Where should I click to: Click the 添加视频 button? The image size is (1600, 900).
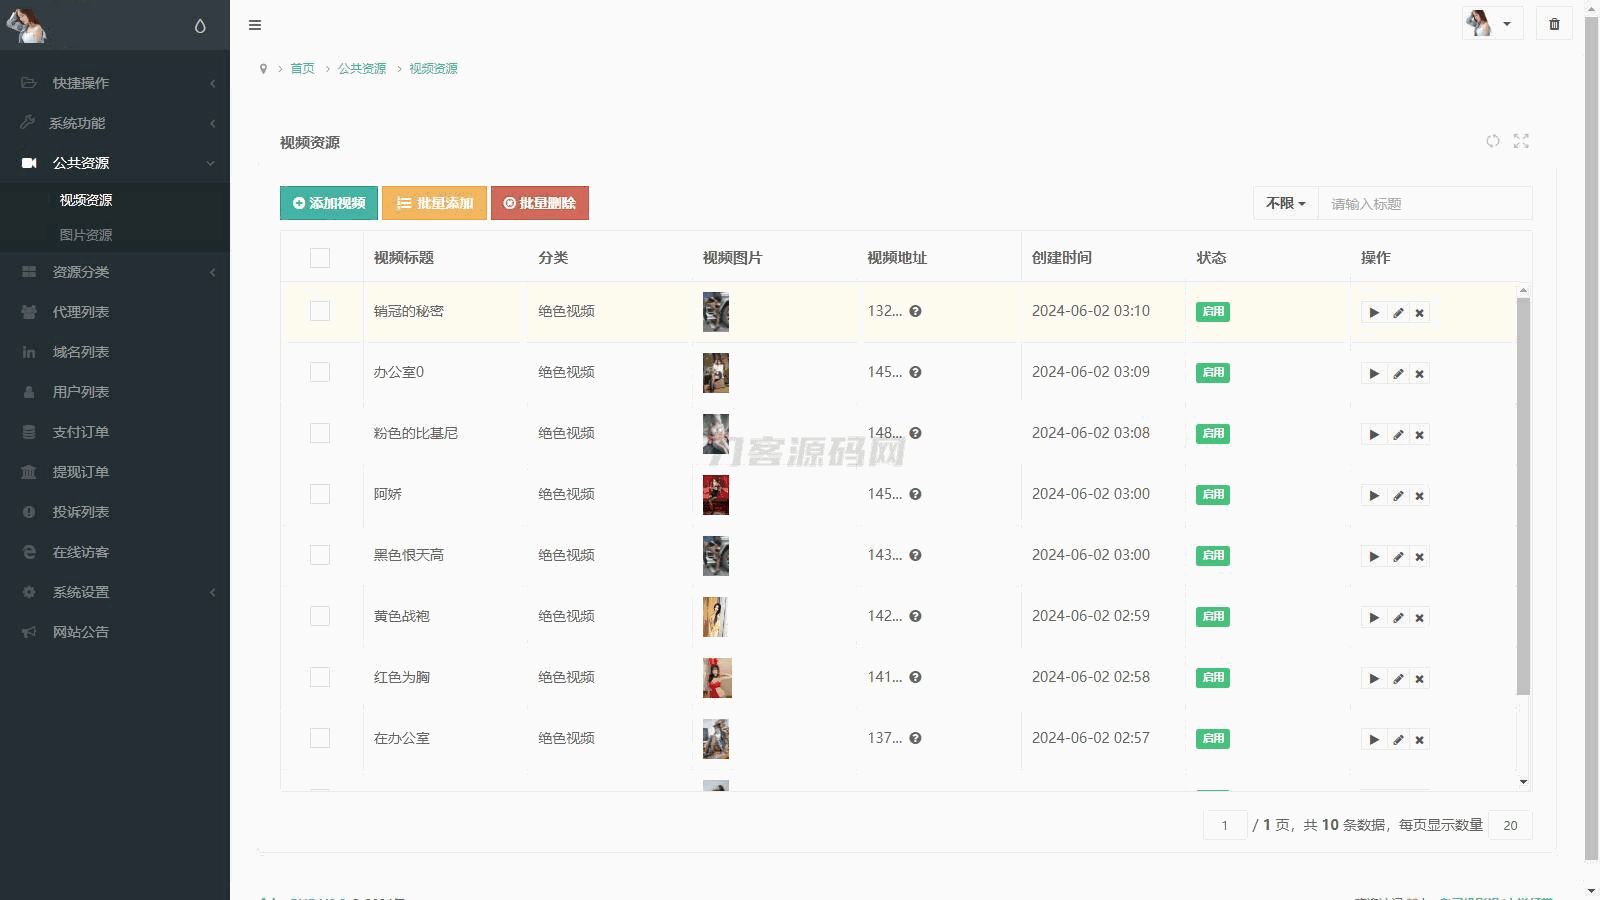click(x=329, y=203)
